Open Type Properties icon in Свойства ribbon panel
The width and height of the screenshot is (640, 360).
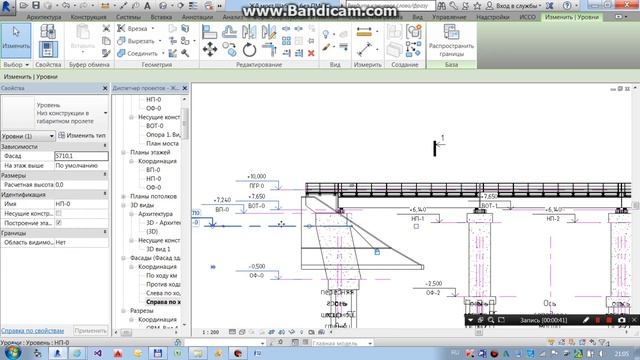point(48,32)
